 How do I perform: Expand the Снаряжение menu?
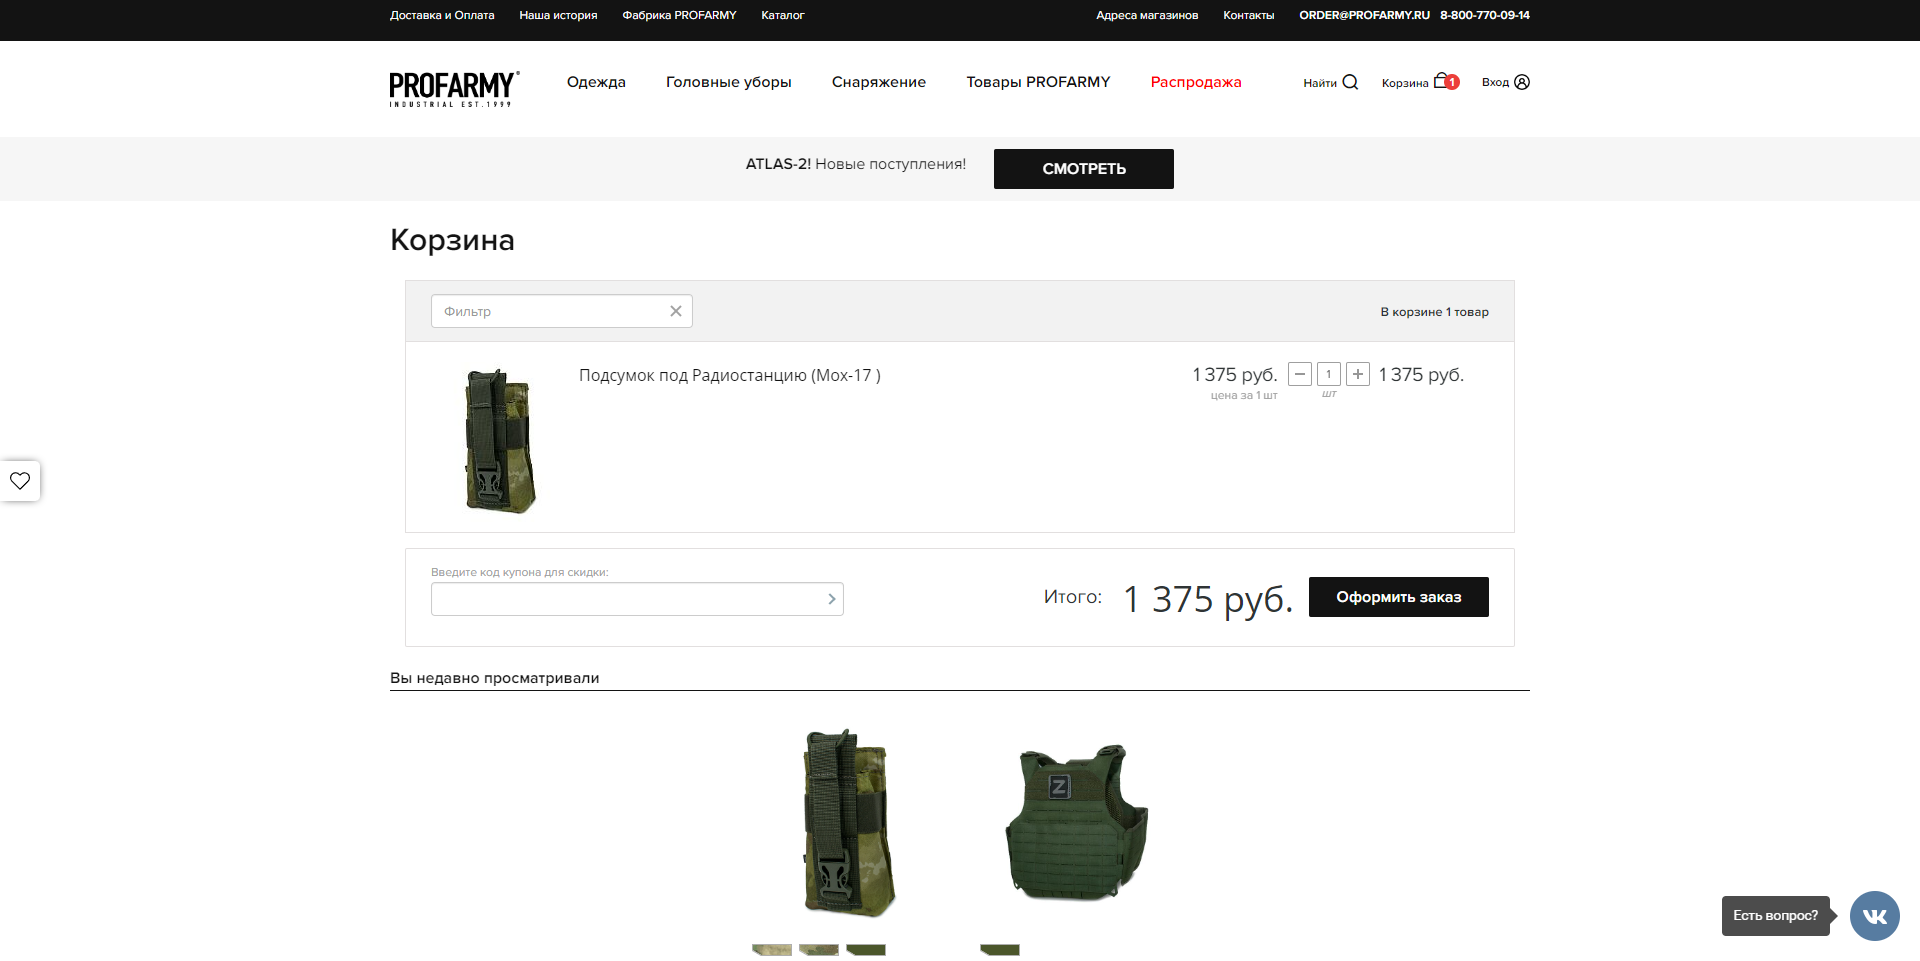tap(878, 82)
